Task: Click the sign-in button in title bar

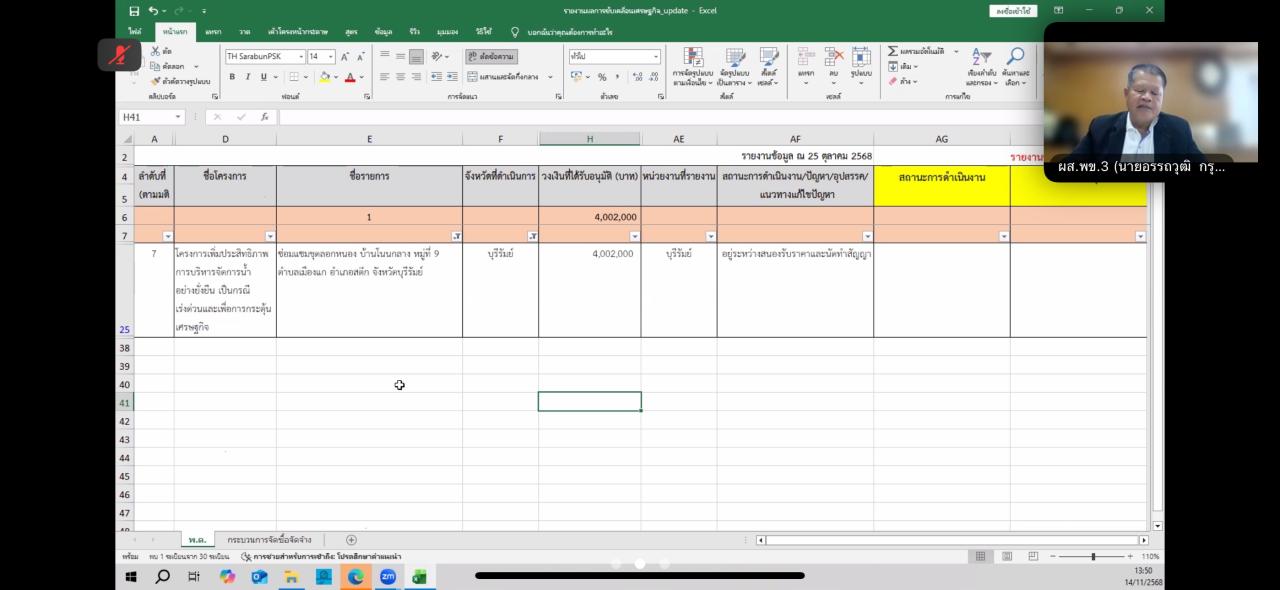Action: pos(1012,11)
